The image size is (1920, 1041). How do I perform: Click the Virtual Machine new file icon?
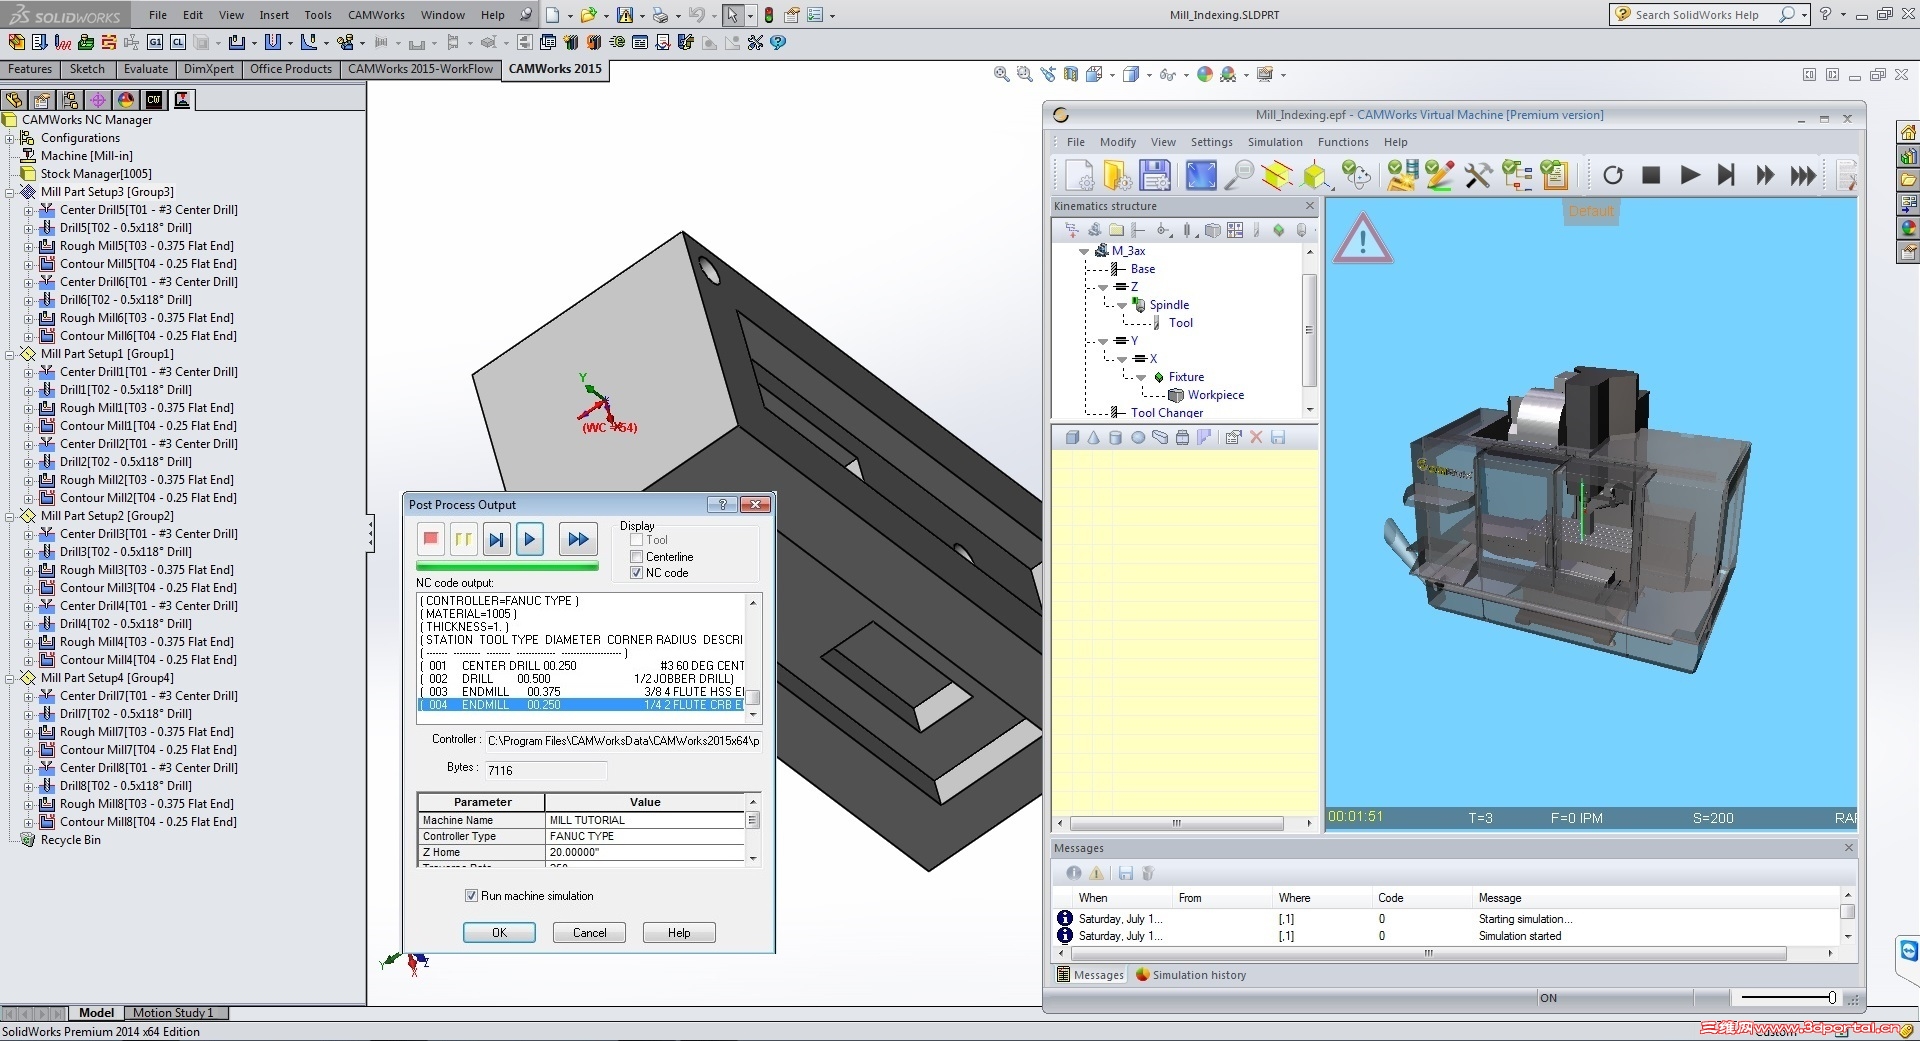point(1079,175)
